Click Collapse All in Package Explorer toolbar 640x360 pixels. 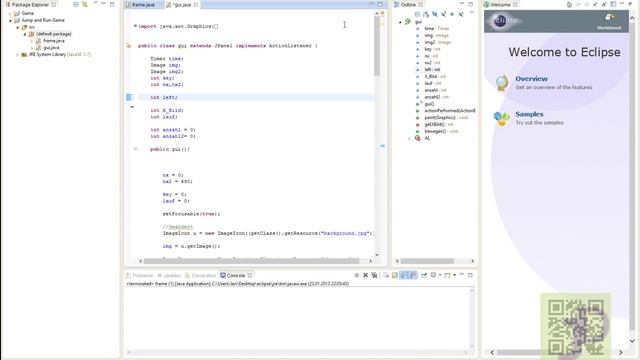coord(76,4)
